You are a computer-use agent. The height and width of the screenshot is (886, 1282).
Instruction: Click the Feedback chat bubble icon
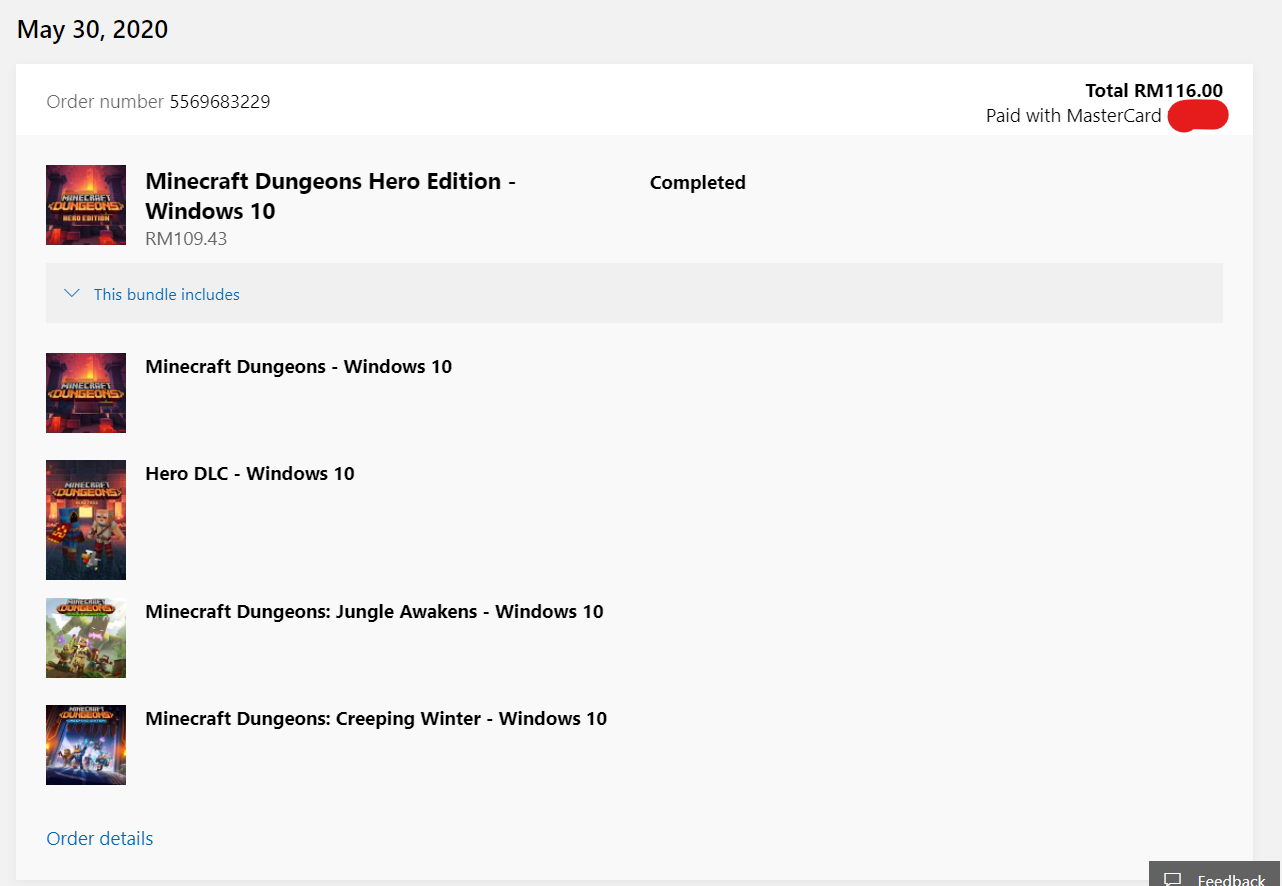point(1173,879)
